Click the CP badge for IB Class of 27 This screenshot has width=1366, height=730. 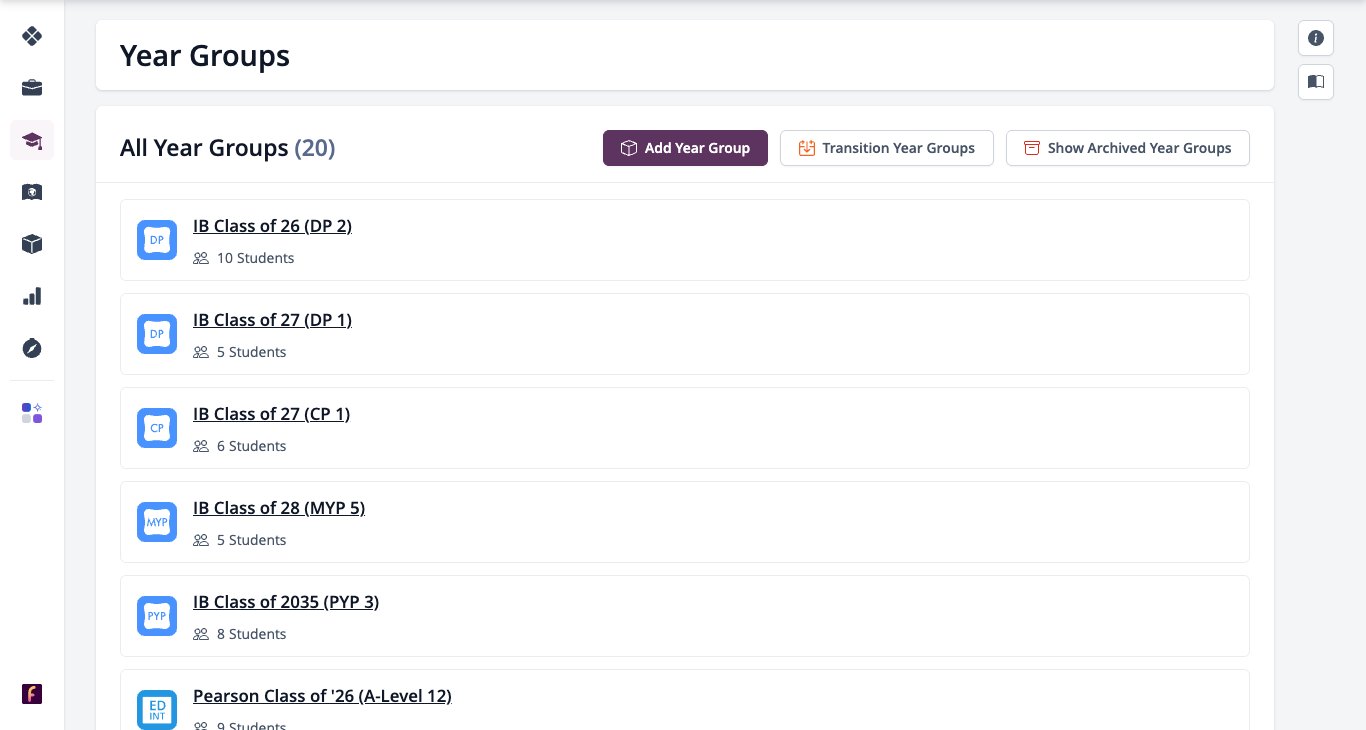(x=157, y=428)
